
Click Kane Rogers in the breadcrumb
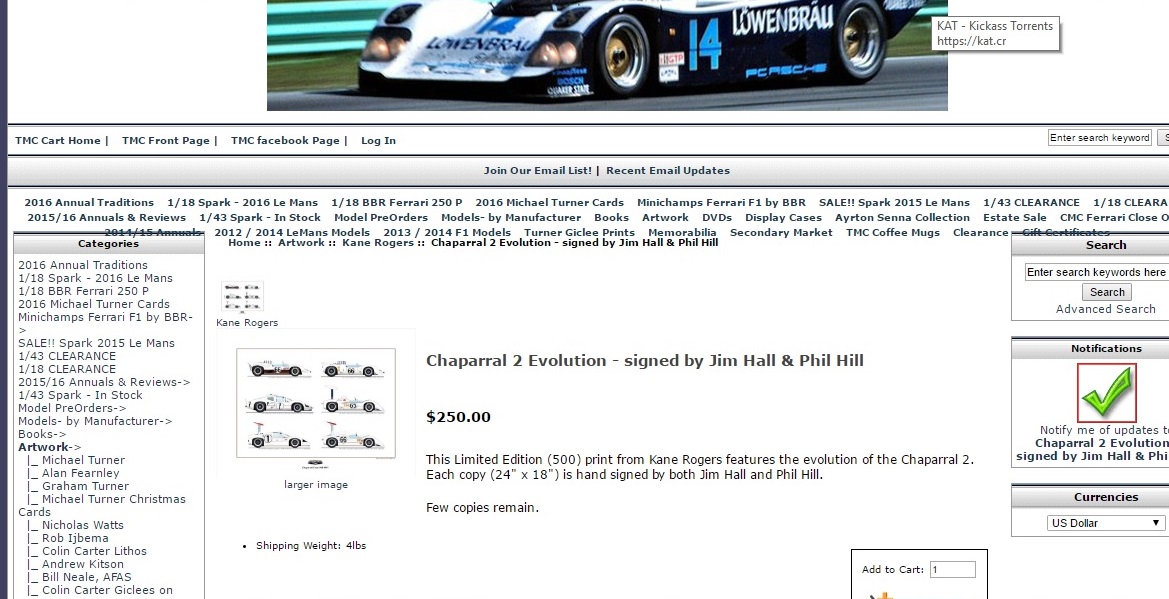point(379,243)
